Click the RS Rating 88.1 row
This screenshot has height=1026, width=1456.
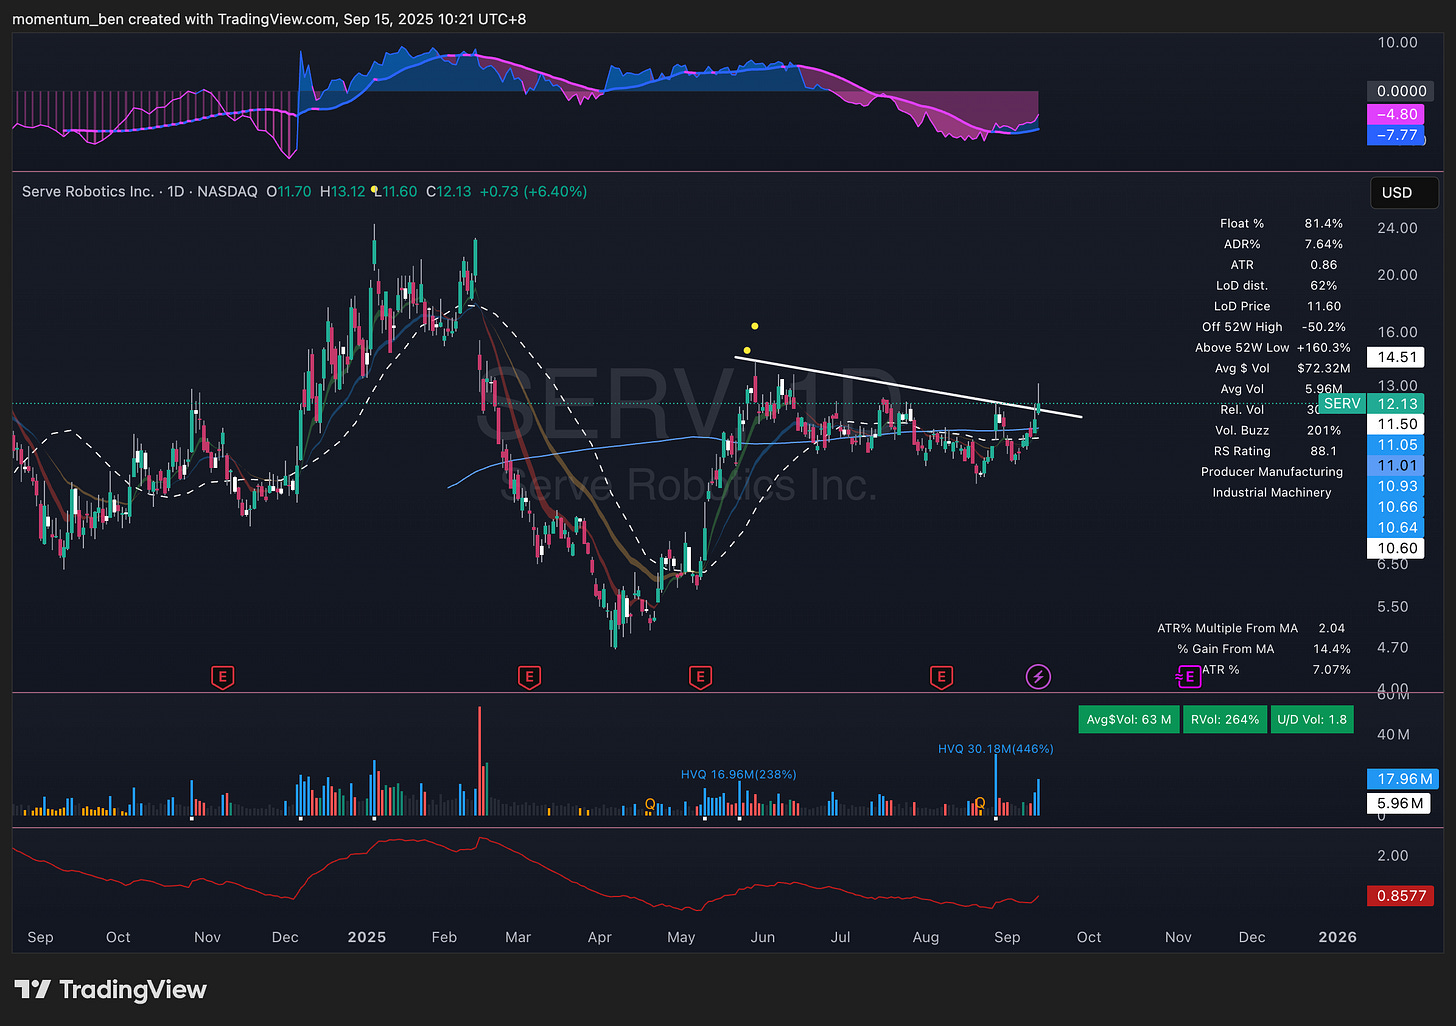click(1276, 451)
